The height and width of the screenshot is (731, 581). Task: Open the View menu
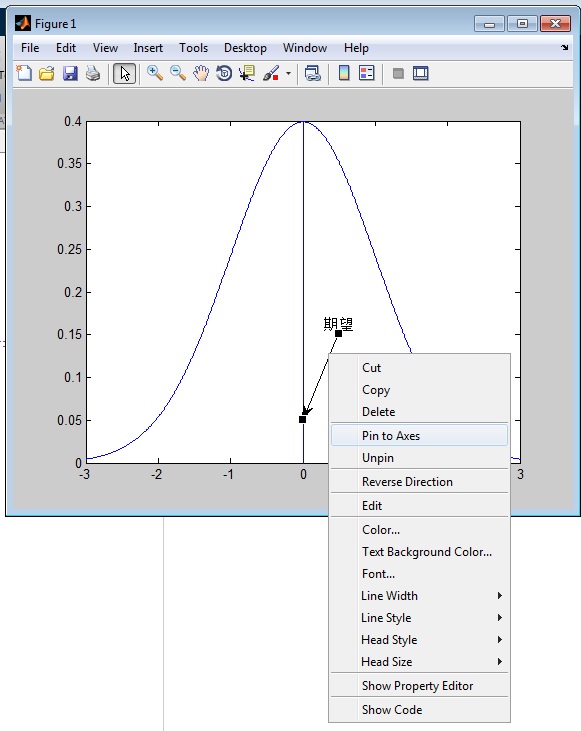point(105,48)
